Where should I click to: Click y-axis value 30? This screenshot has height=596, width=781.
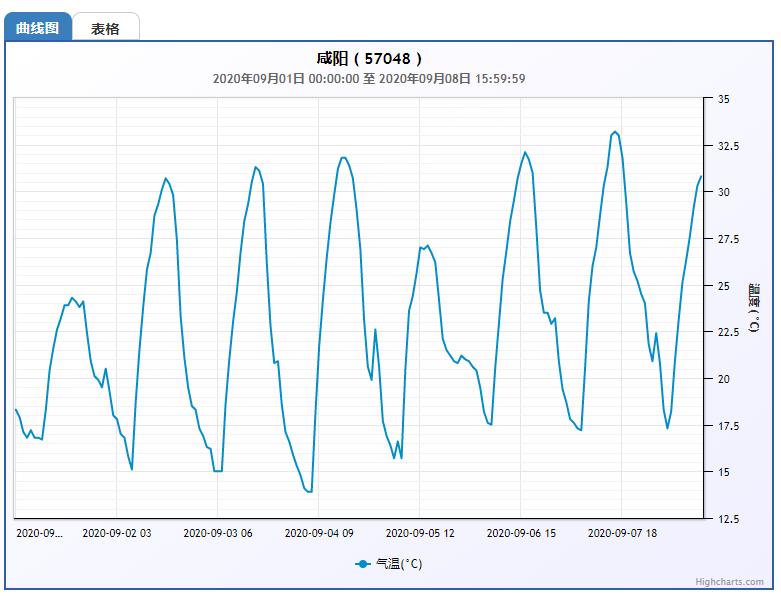click(724, 192)
